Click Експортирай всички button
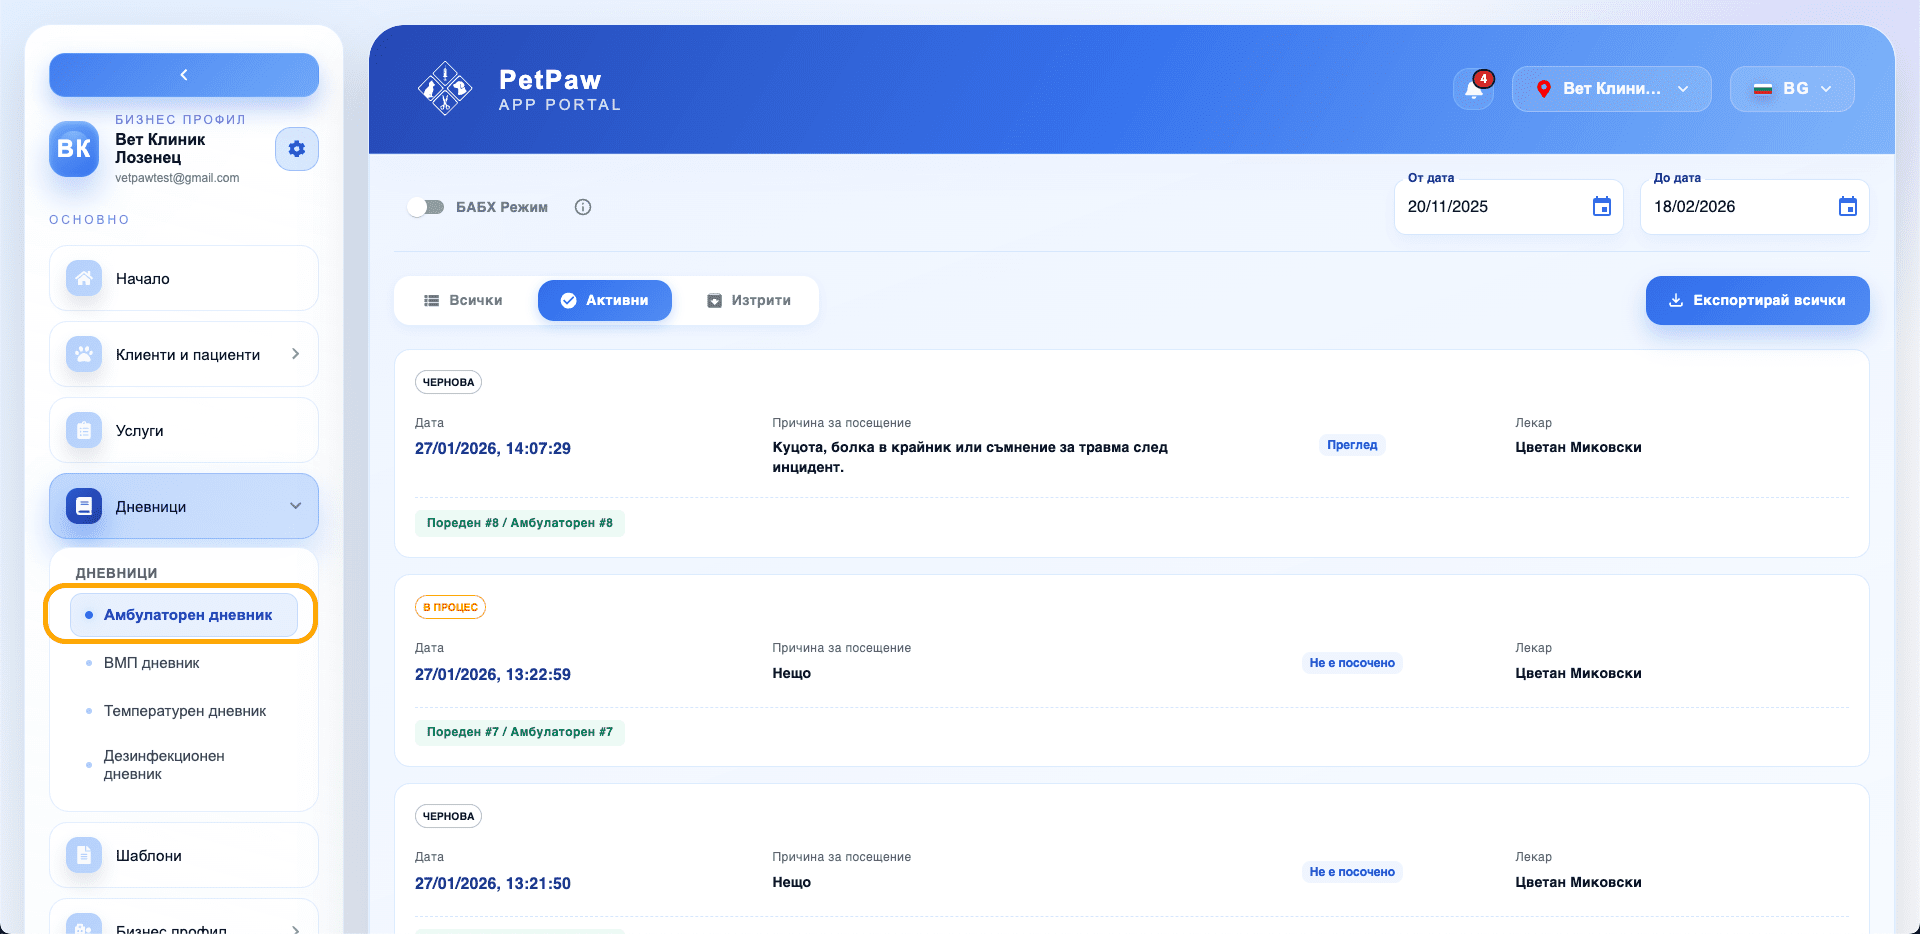This screenshot has height=934, width=1920. (x=1758, y=300)
